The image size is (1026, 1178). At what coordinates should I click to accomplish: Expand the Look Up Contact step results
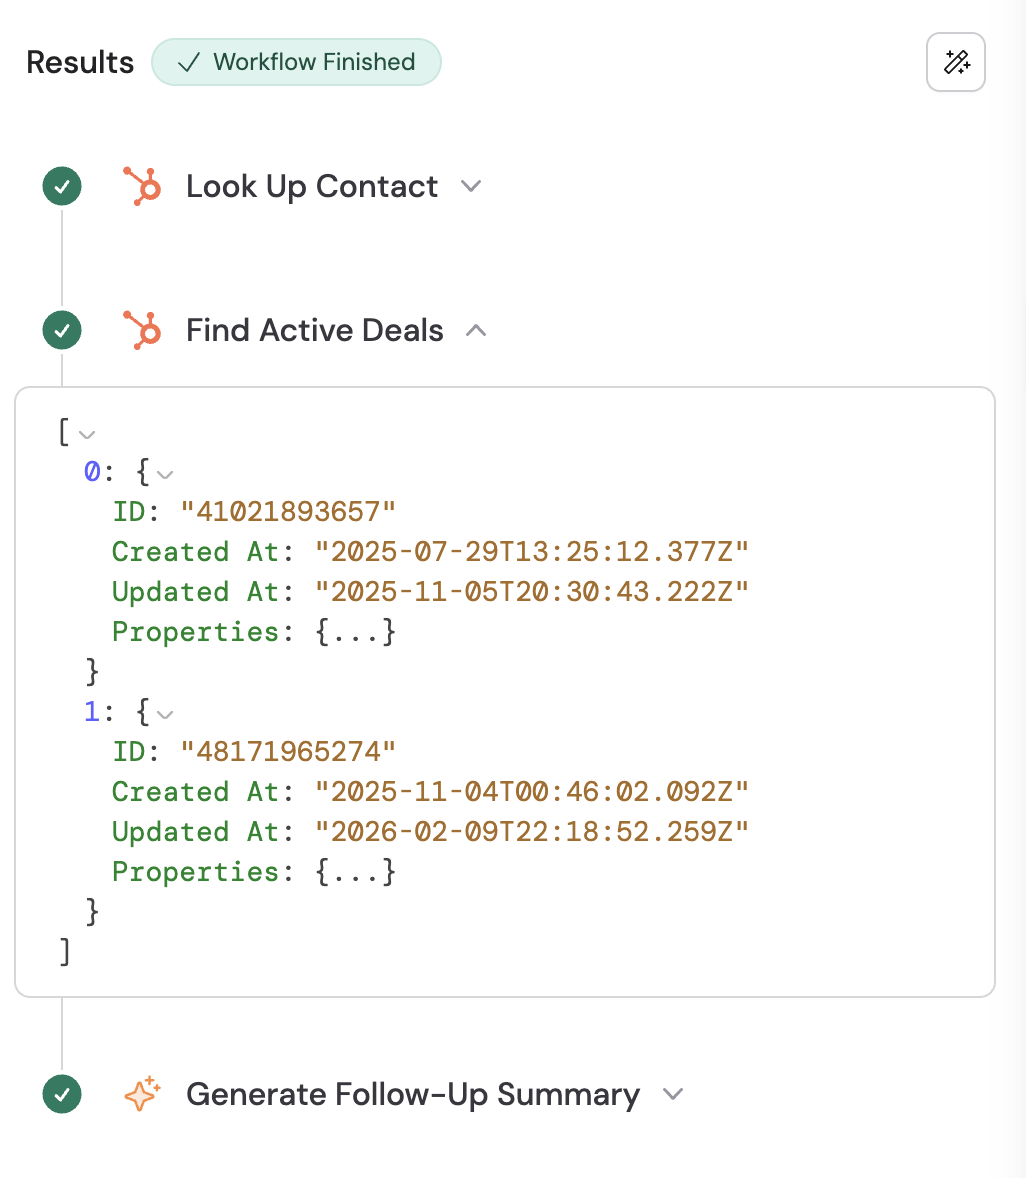click(x=471, y=186)
